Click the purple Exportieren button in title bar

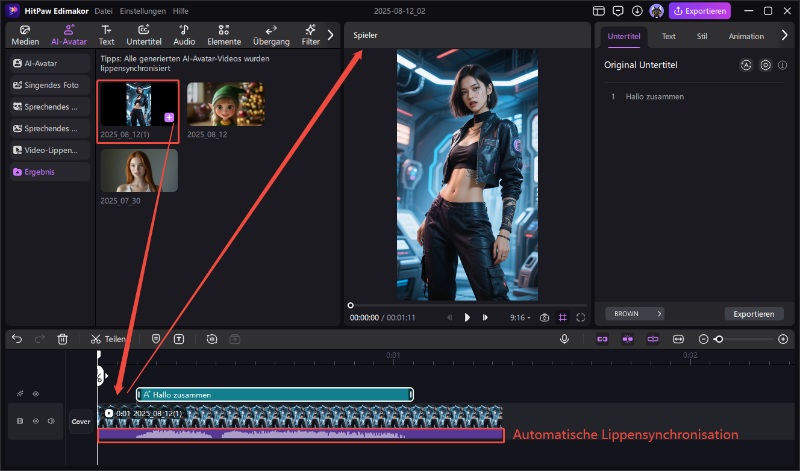[699, 11]
